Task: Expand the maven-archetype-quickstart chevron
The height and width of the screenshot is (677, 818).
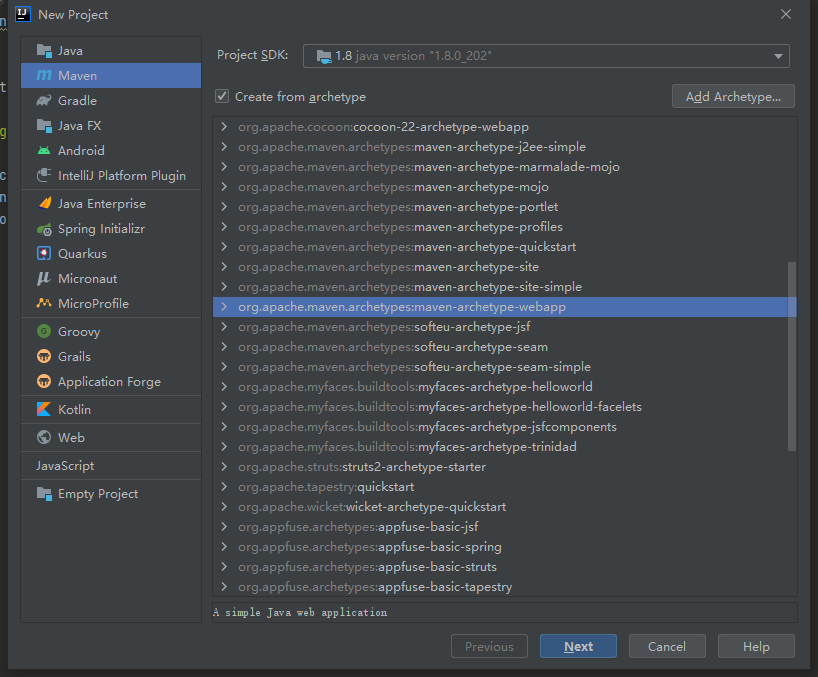Action: (x=224, y=247)
